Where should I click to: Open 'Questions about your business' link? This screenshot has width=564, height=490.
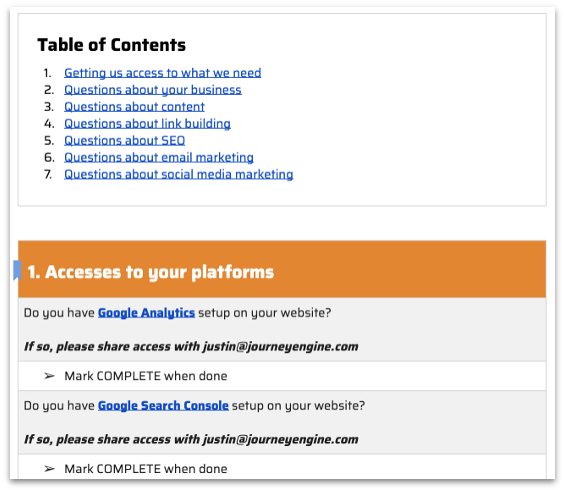click(153, 90)
